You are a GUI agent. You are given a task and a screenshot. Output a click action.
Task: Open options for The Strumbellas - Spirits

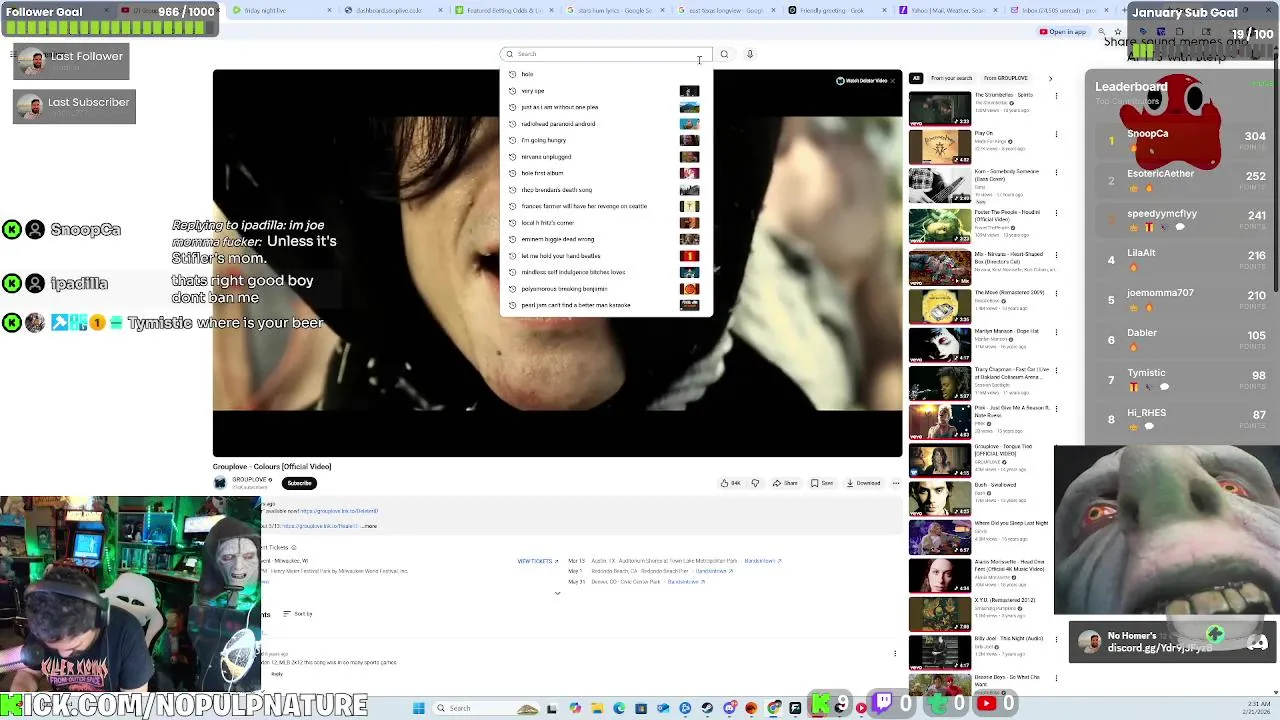coord(1056,95)
